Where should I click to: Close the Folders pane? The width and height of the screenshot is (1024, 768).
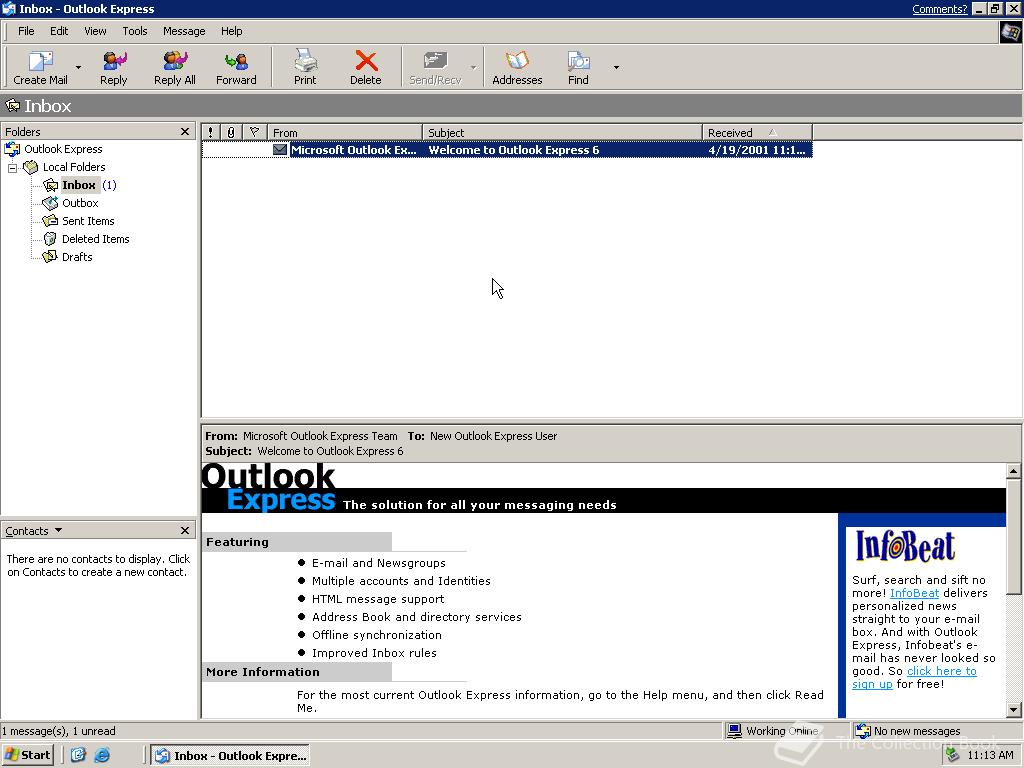(185, 132)
